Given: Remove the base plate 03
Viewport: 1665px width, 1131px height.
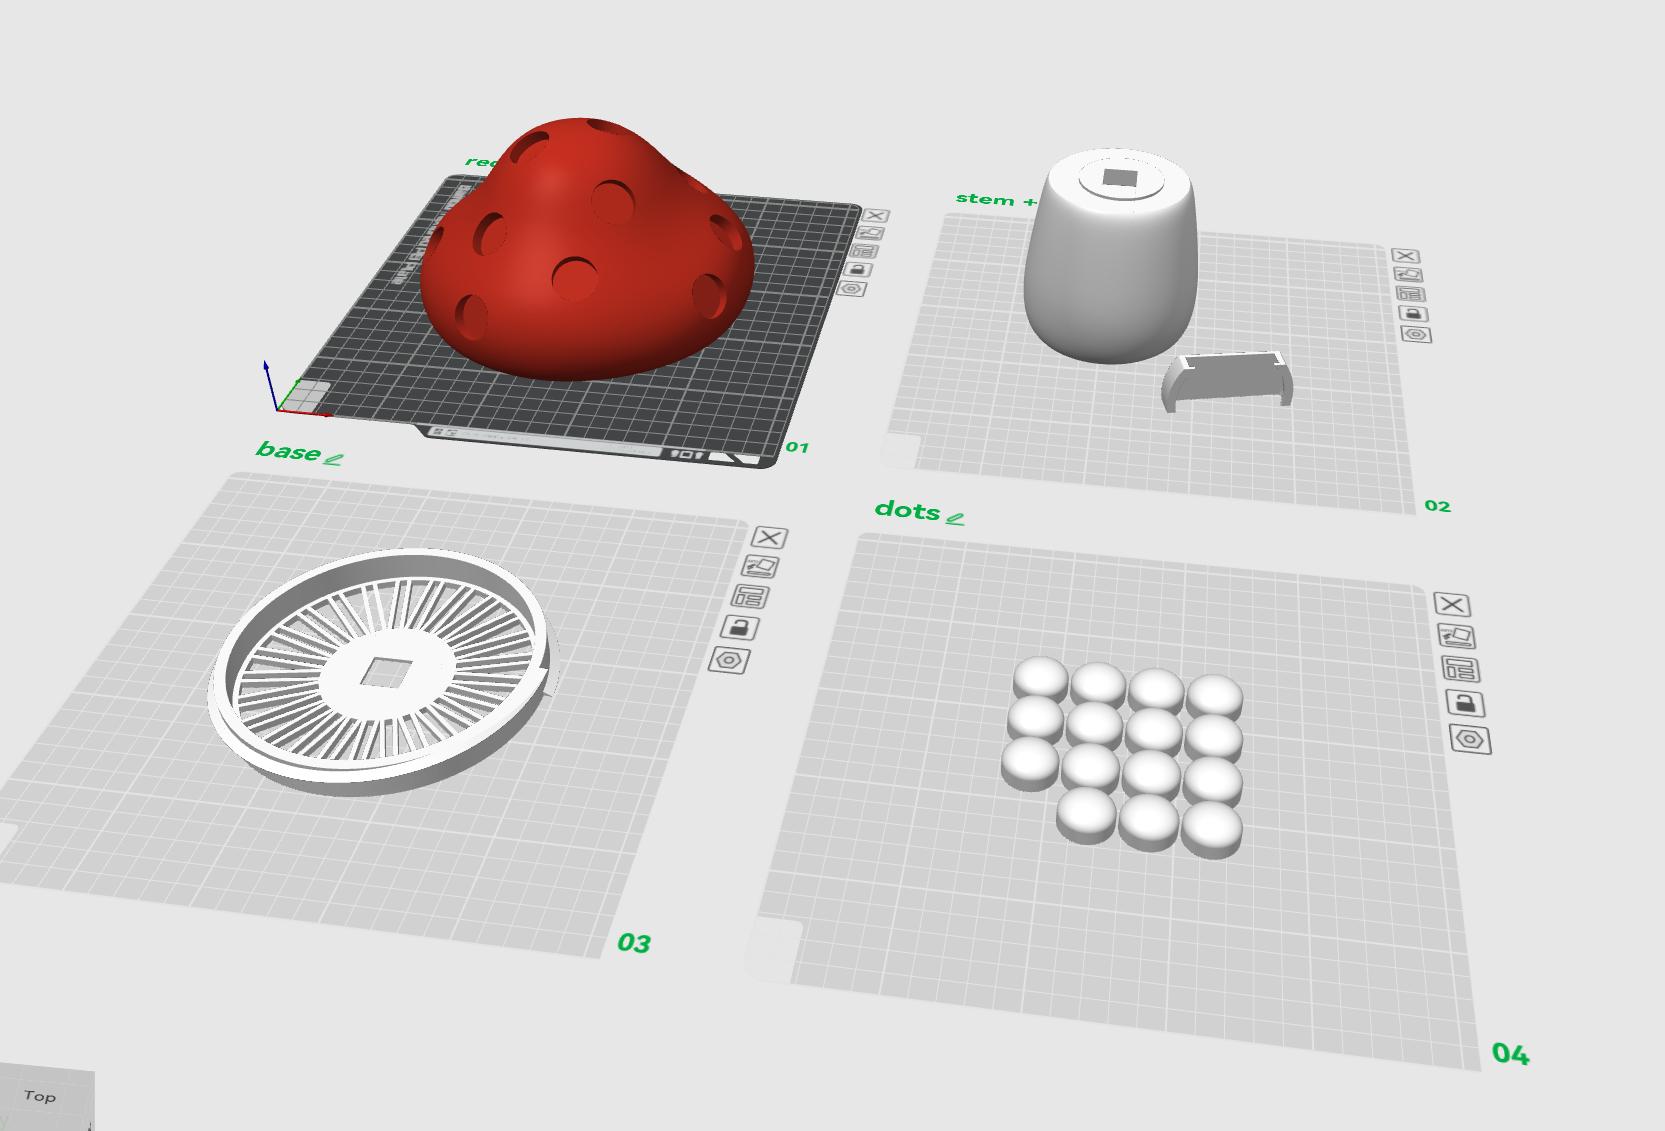Looking at the screenshot, I should pyautogui.click(x=769, y=538).
